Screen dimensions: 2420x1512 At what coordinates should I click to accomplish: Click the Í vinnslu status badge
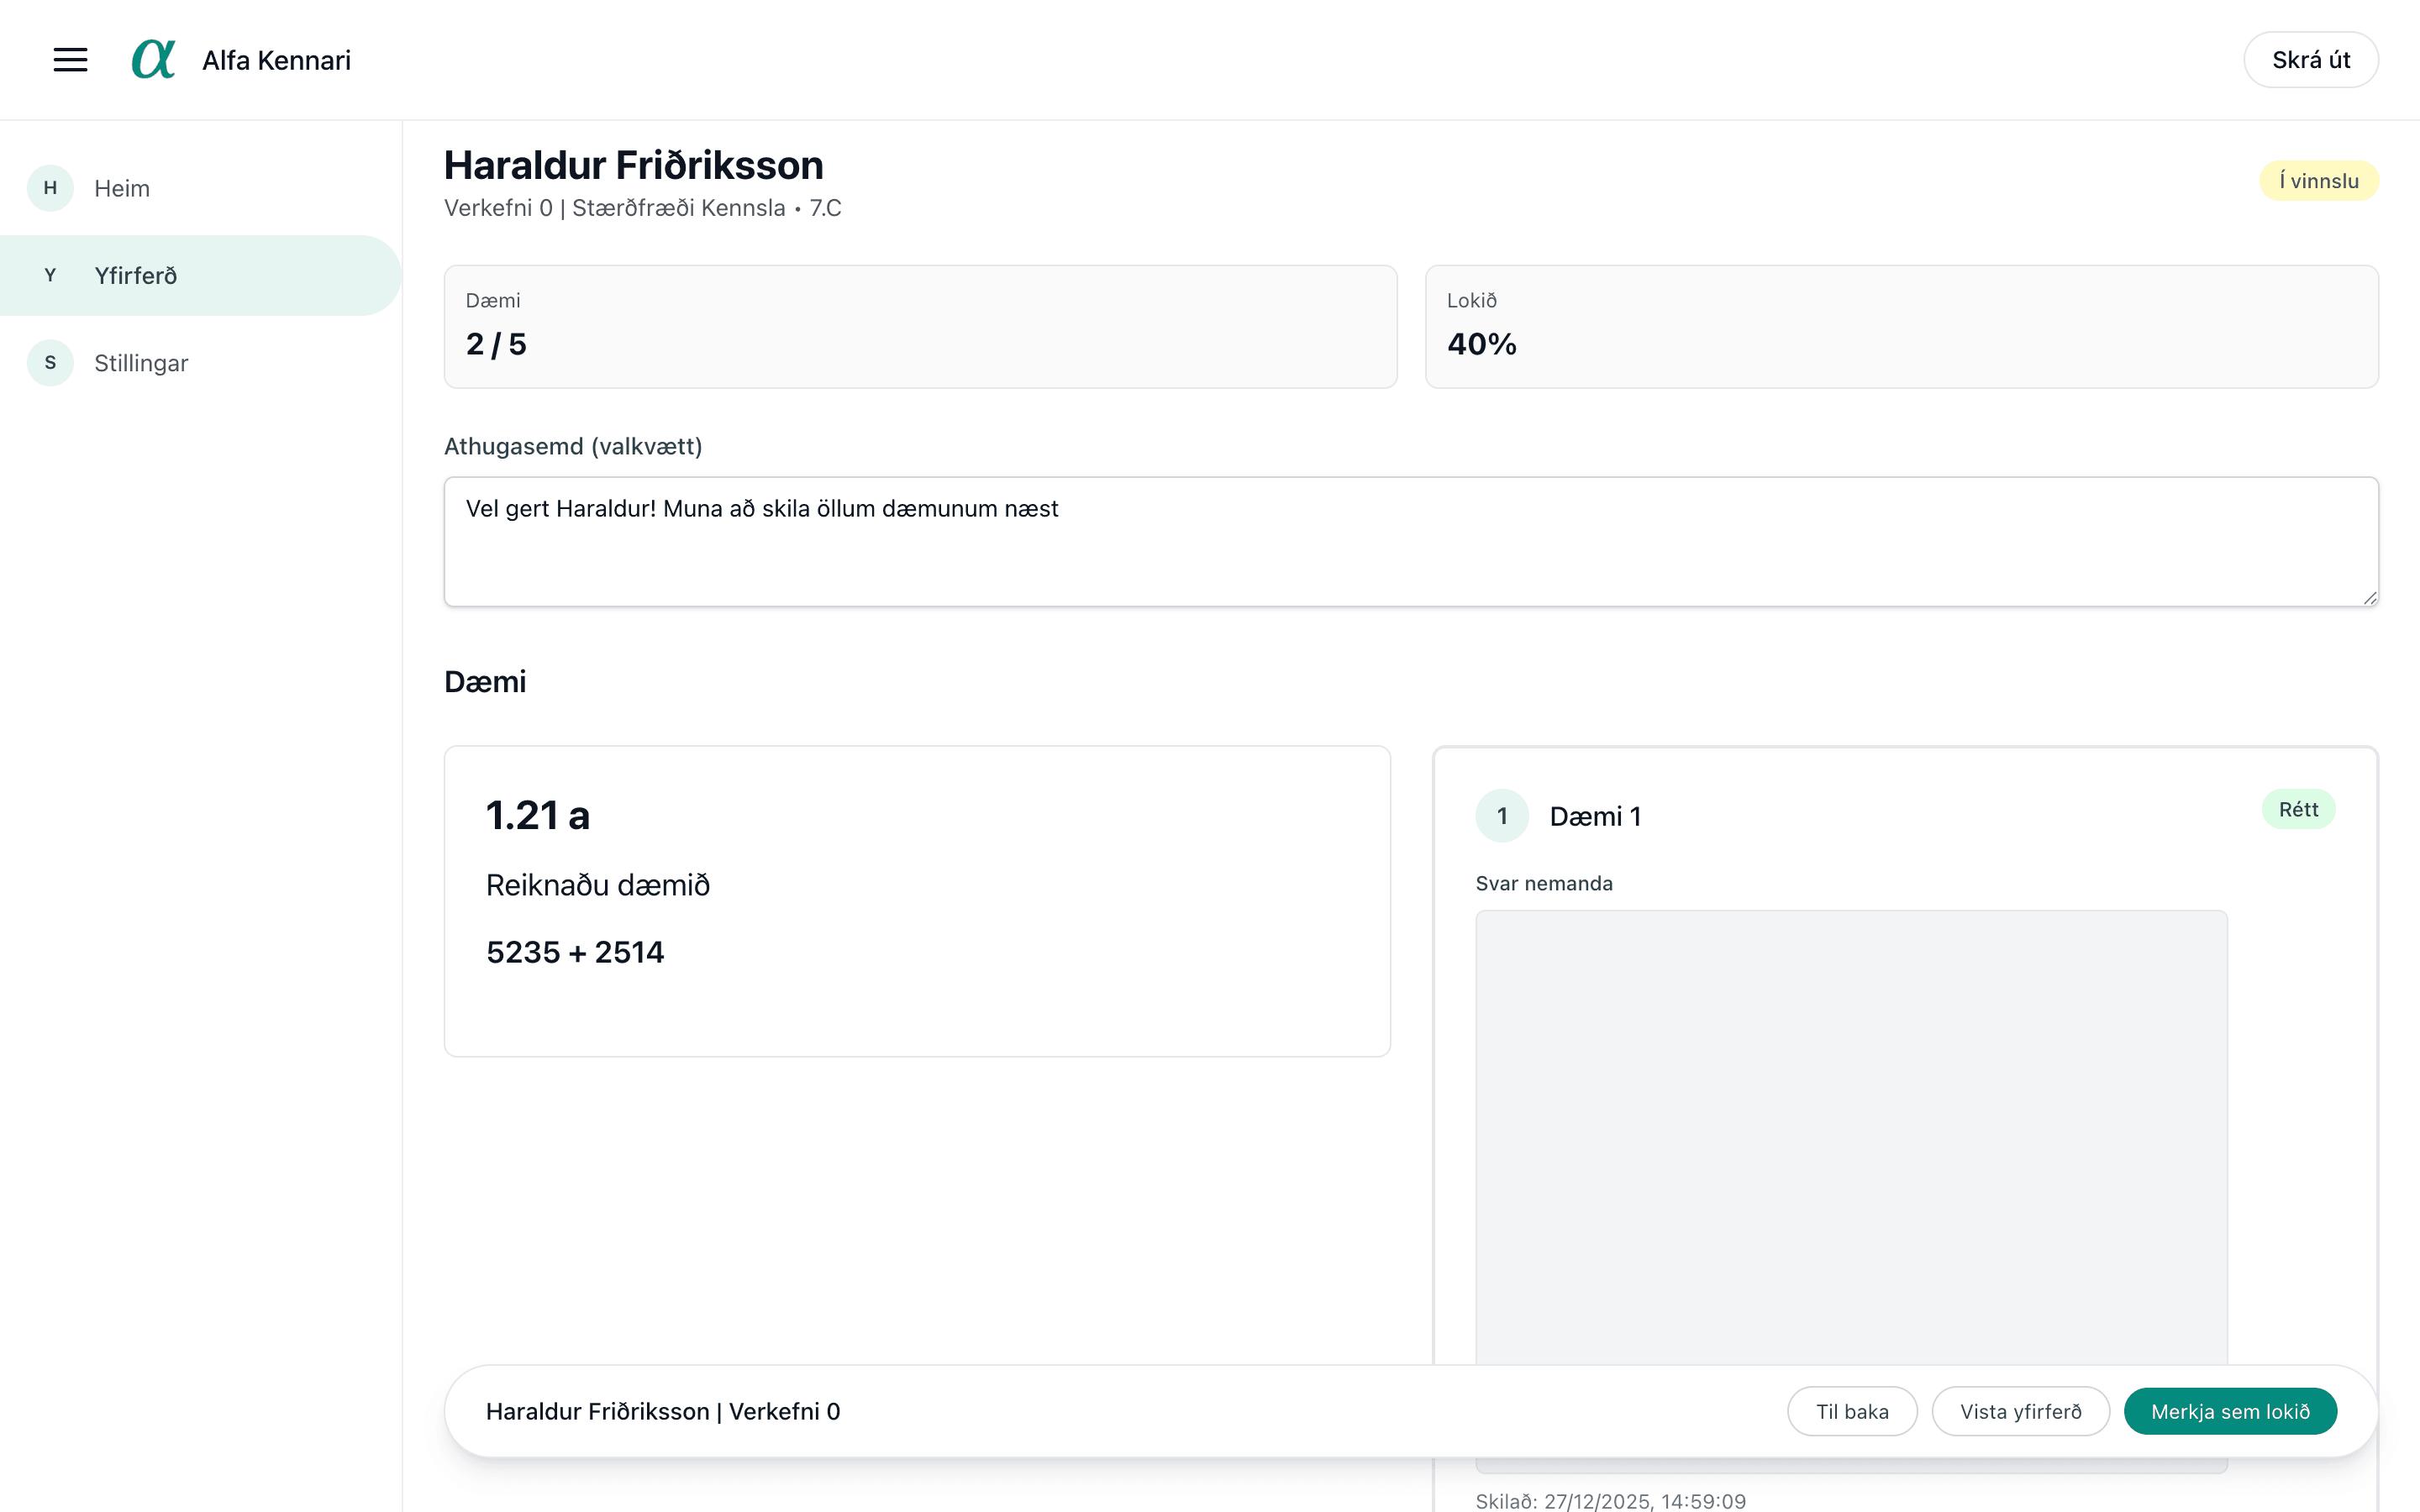(x=2318, y=181)
